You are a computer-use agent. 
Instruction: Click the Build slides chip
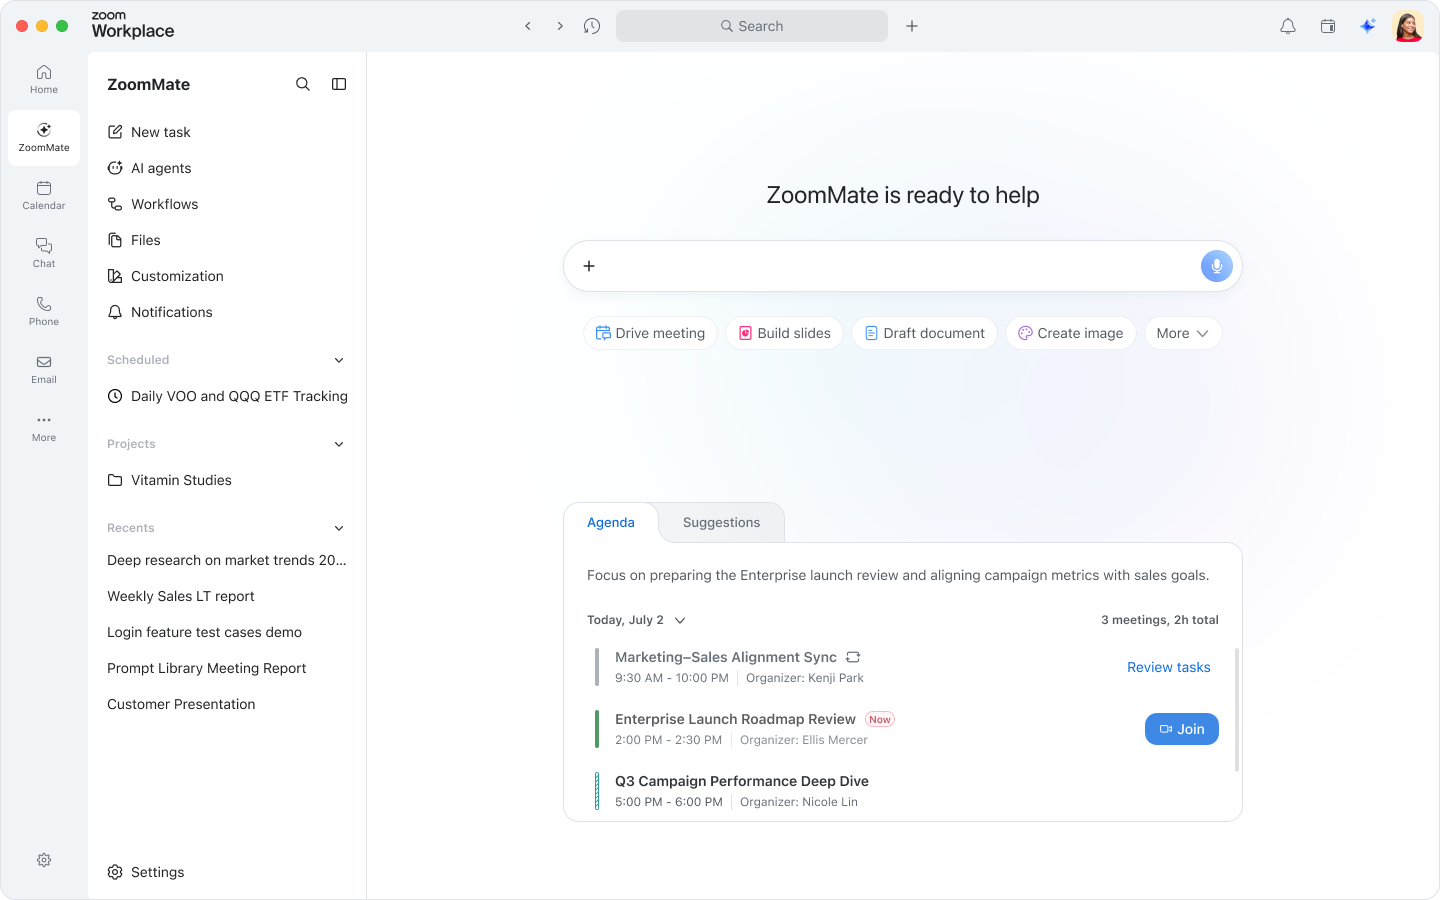click(x=784, y=333)
